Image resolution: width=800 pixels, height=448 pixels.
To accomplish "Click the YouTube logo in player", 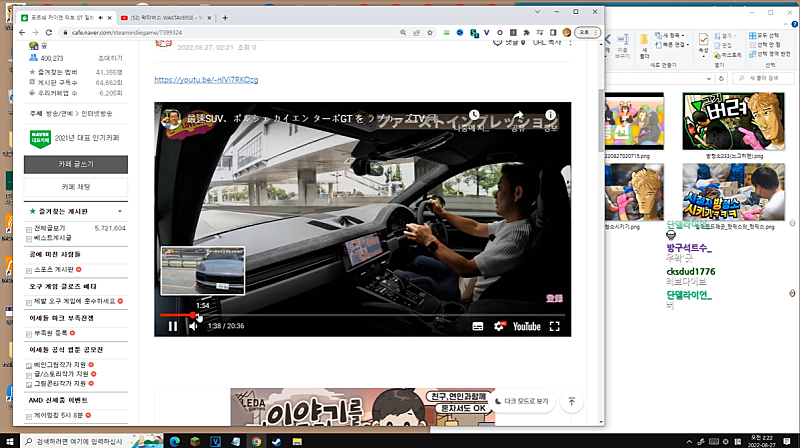I will click(526, 326).
